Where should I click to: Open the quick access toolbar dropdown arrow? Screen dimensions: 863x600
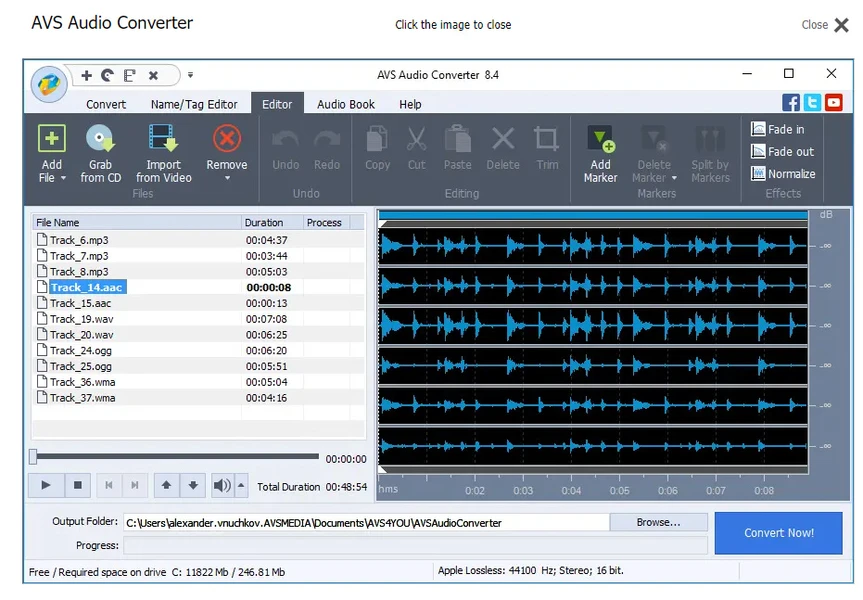(x=189, y=74)
